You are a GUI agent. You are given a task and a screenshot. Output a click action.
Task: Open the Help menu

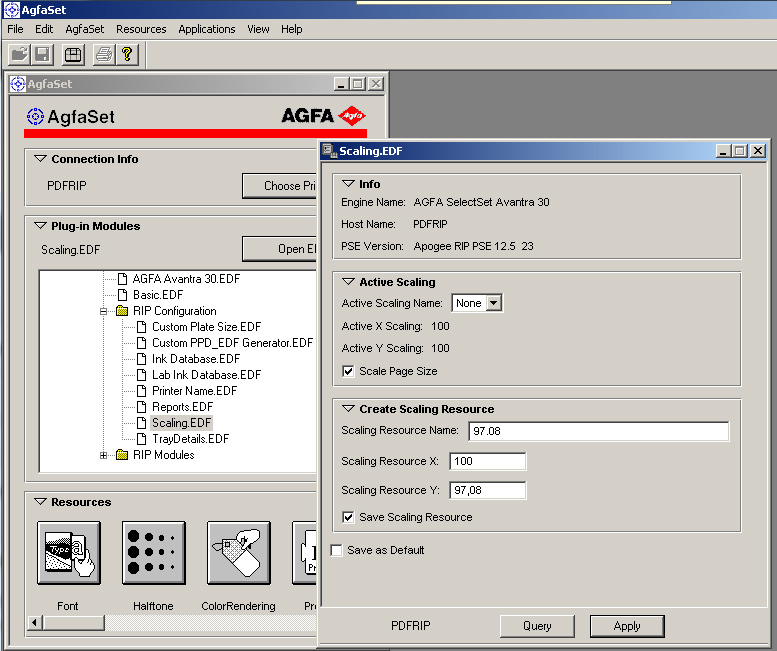pyautogui.click(x=292, y=29)
